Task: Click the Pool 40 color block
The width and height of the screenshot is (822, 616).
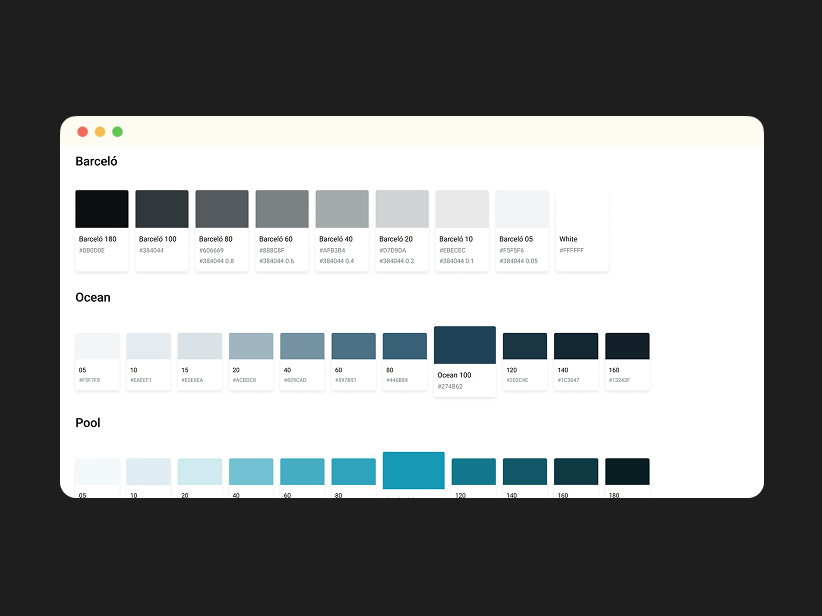Action: [251, 471]
